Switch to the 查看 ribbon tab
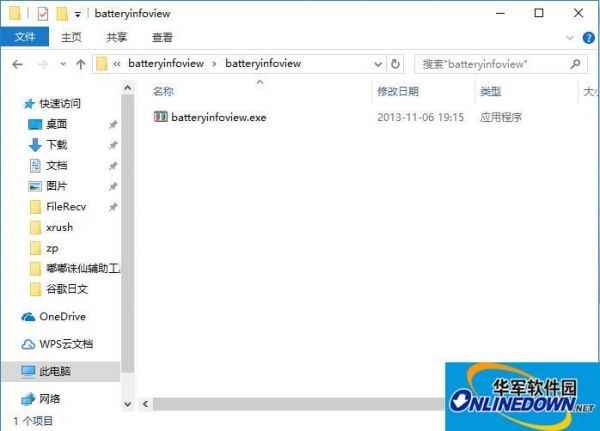Viewport: 600px width, 431px height. [162, 37]
